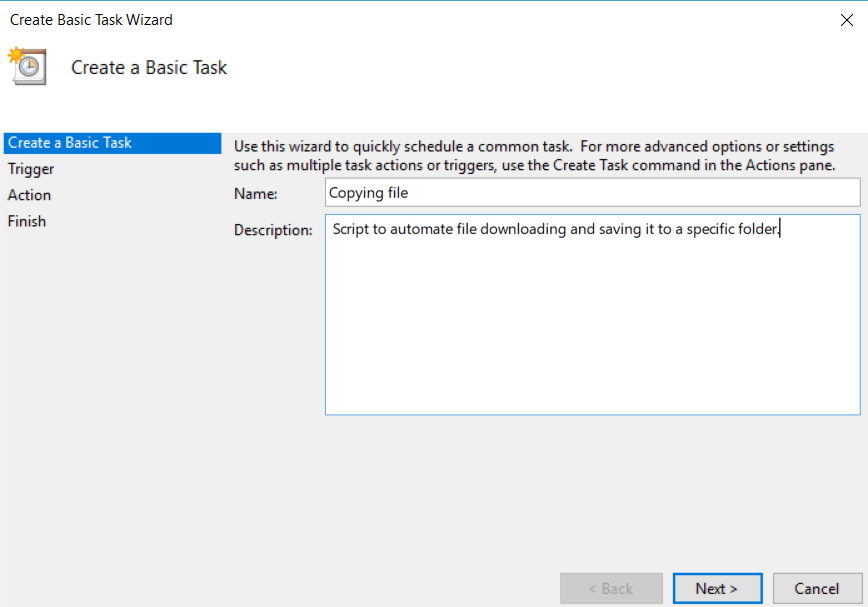This screenshot has width=868, height=607.
Task: Click the Create a Basic Task heading
Action: [x=148, y=67]
